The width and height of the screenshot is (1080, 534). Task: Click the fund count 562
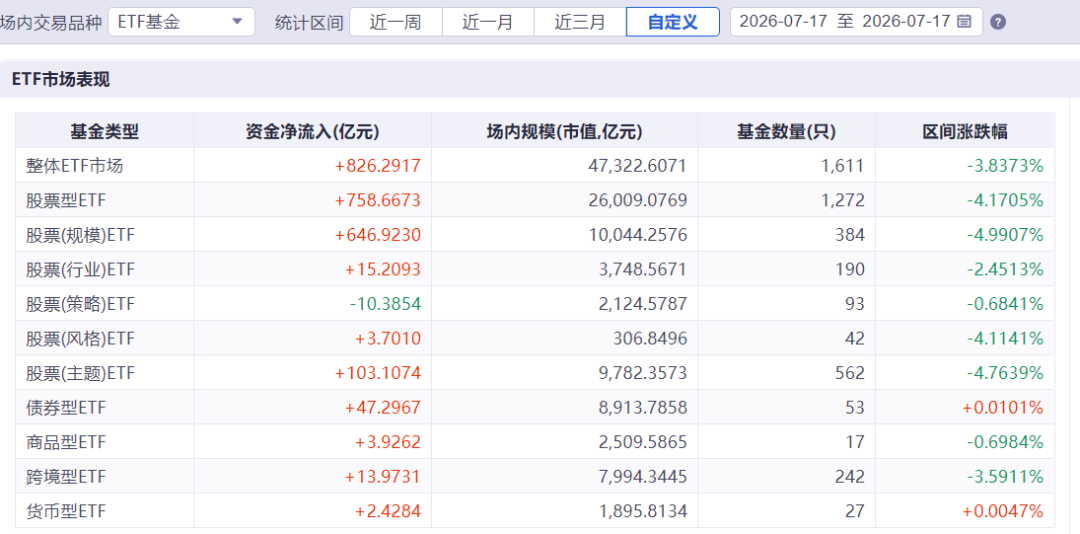(851, 373)
